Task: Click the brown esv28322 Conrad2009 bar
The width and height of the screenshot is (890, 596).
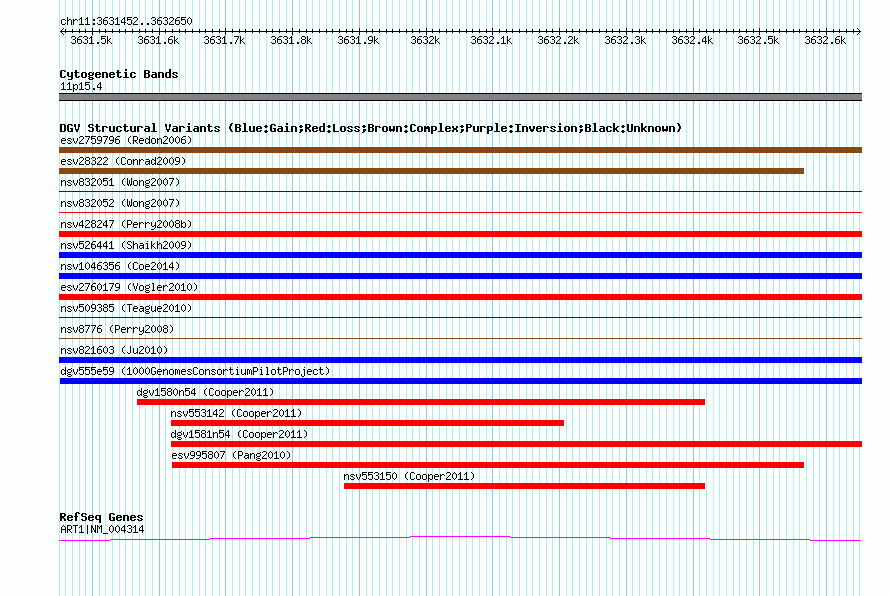Action: pos(431,171)
